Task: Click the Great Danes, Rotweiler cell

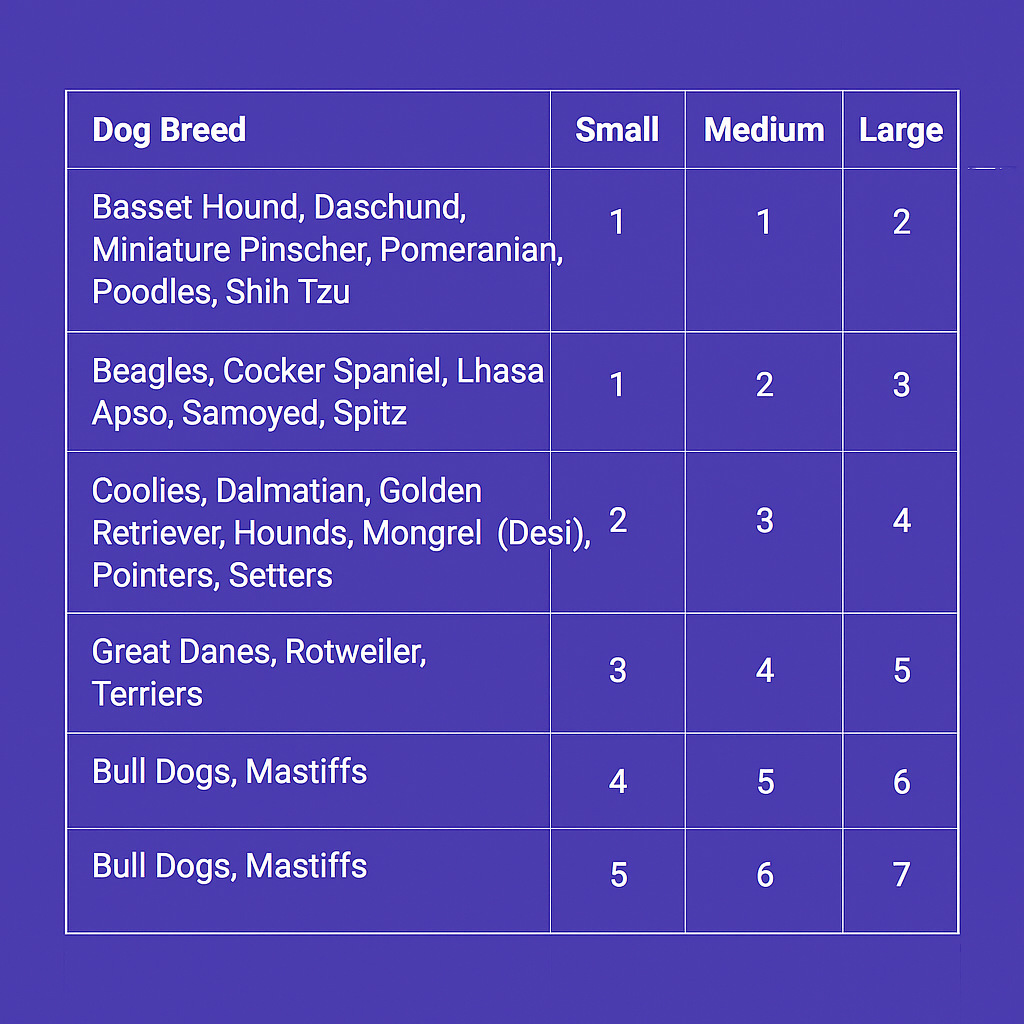Action: click(308, 673)
